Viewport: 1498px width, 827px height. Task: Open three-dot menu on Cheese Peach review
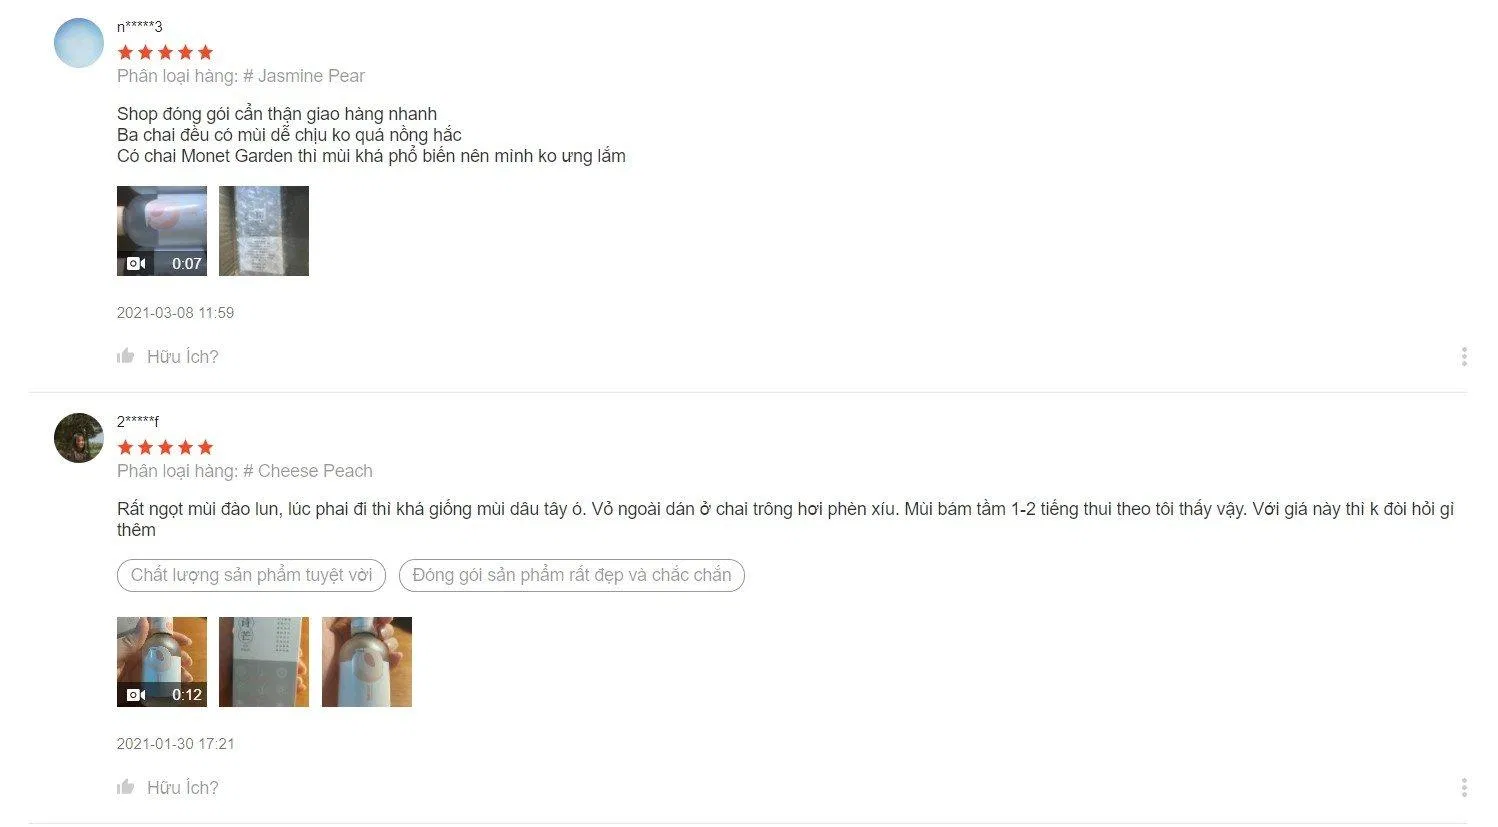[x=1464, y=787]
